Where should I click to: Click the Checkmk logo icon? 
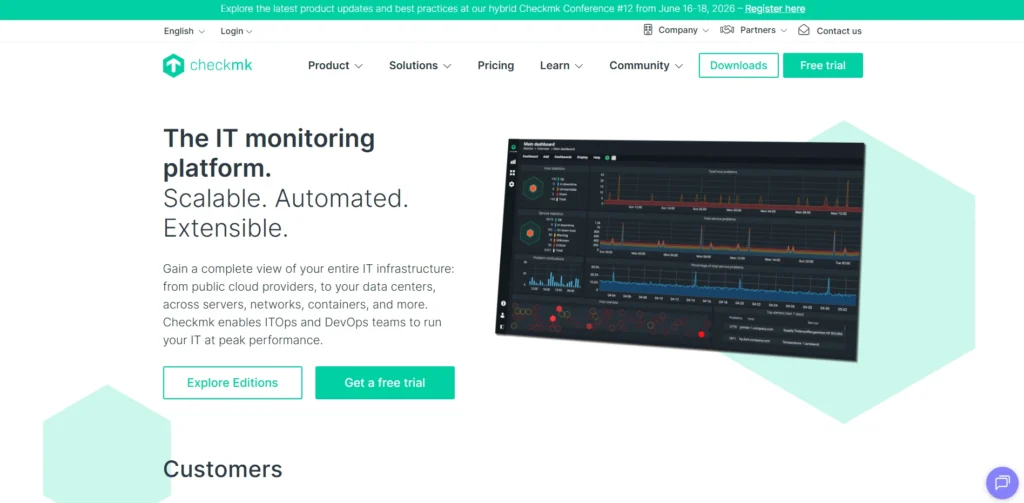[173, 65]
